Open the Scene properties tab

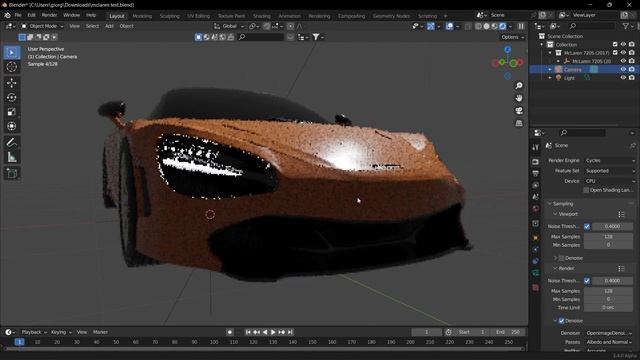point(536,197)
